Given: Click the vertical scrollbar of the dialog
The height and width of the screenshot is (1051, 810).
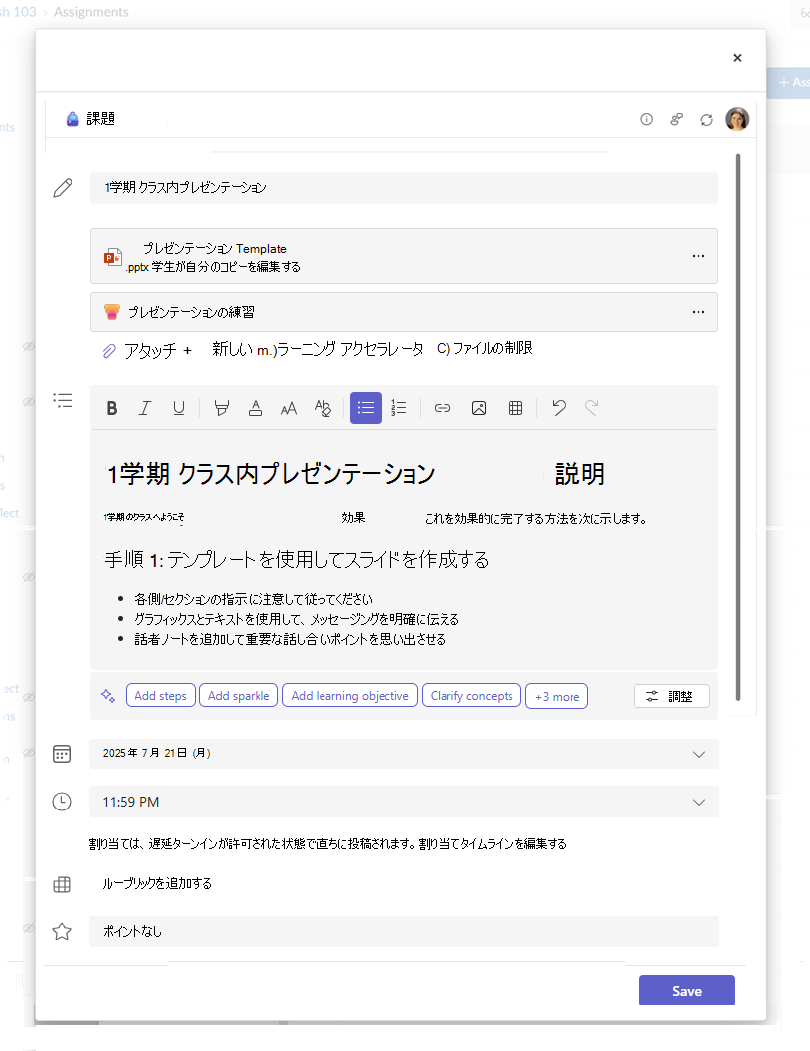Looking at the screenshot, I should (738, 427).
